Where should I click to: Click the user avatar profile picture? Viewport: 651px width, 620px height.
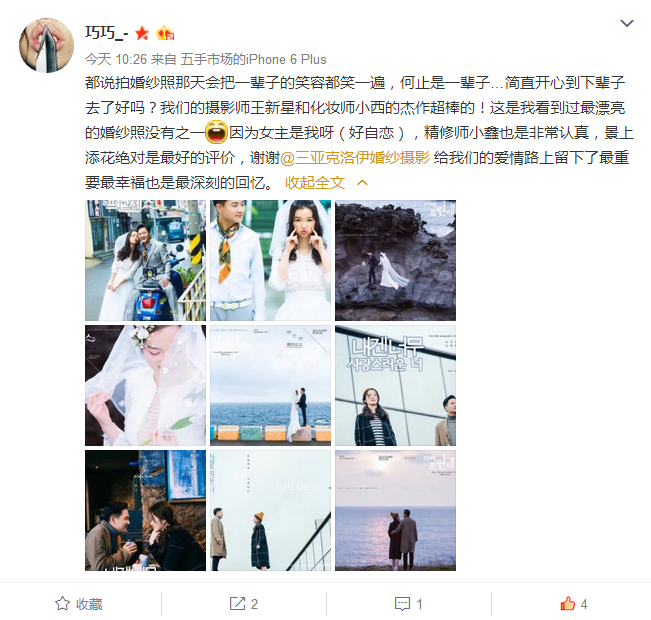pyautogui.click(x=46, y=45)
